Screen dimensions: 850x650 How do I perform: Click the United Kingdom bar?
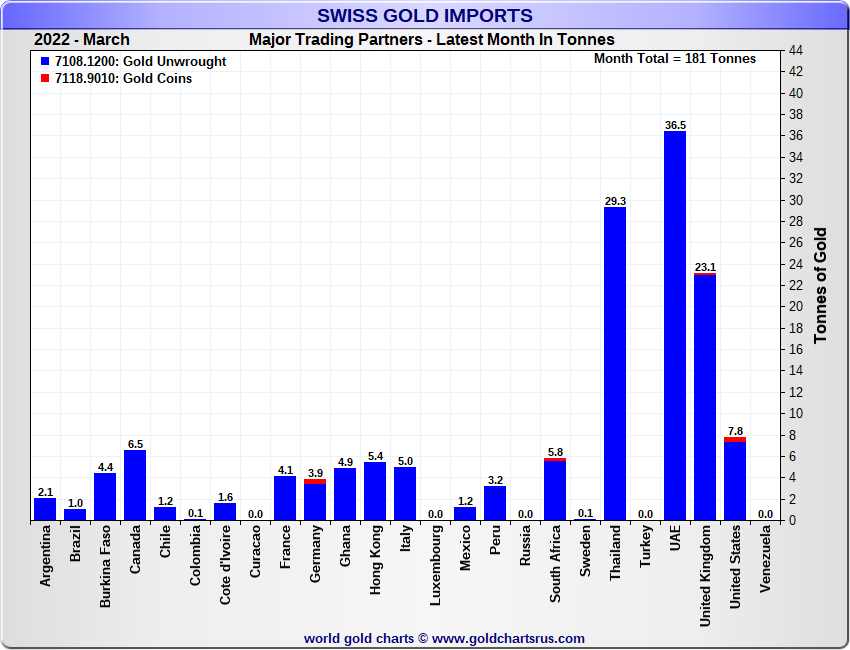(x=705, y=397)
